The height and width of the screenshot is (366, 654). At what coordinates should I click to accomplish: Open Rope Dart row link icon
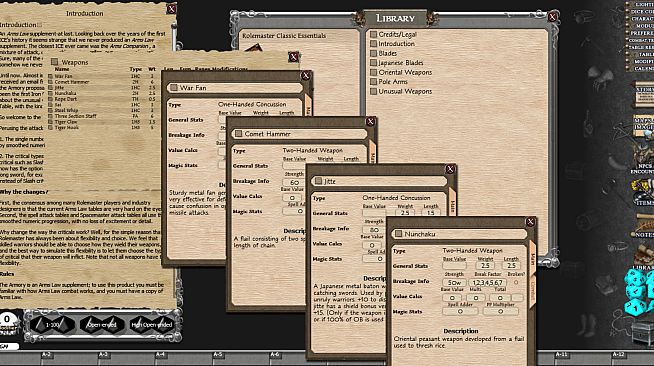[50, 99]
